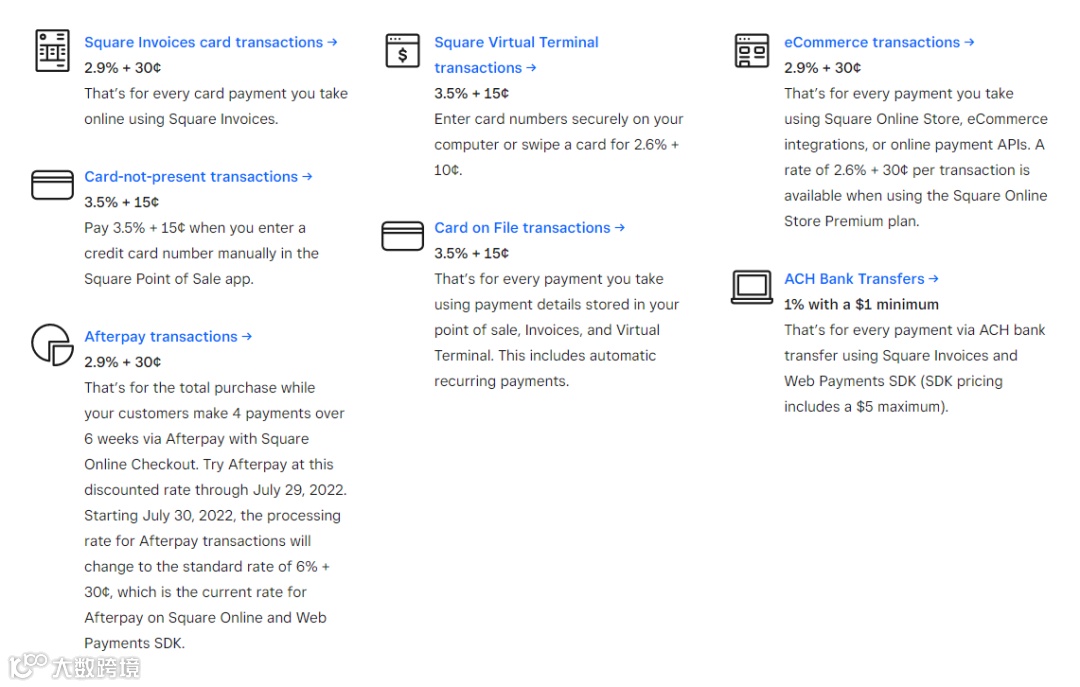Click 'Payments SDK.' at end of Afterpay description
1080x687 pixels.
point(134,643)
